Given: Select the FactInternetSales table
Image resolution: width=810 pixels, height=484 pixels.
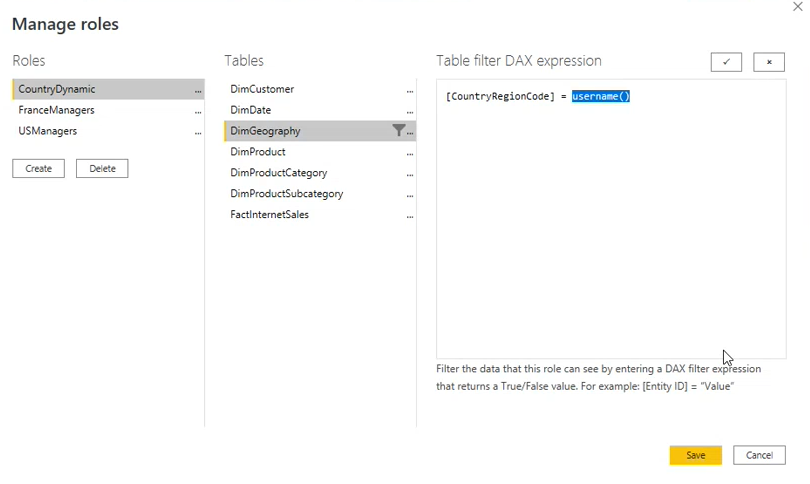Looking at the screenshot, I should 269,215.
